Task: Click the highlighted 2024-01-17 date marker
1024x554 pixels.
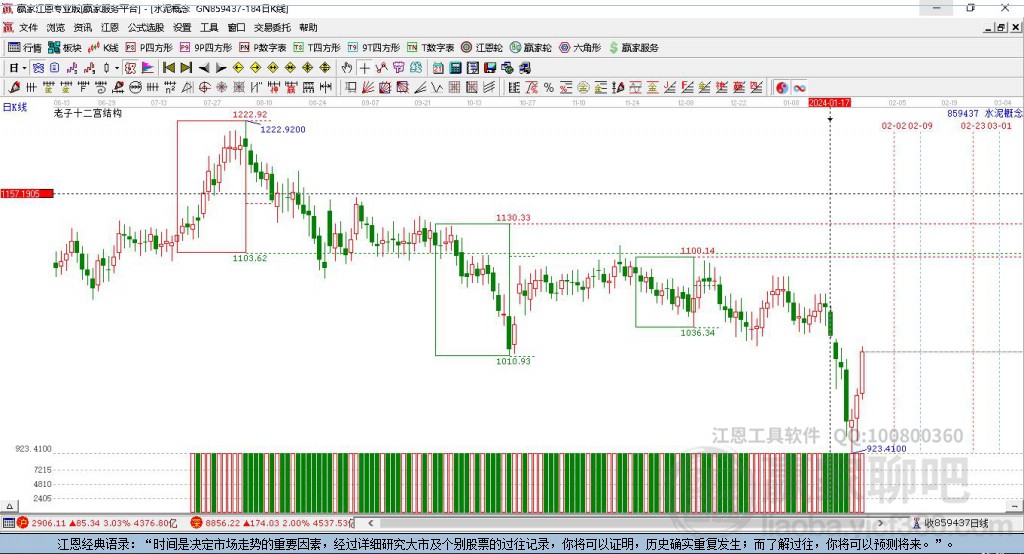Action: (x=829, y=103)
